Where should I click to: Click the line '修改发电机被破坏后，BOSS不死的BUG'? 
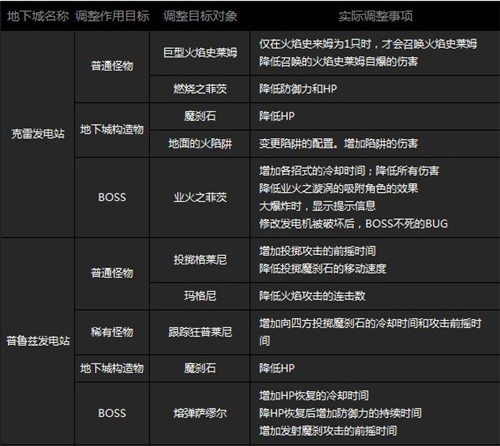pos(353,224)
